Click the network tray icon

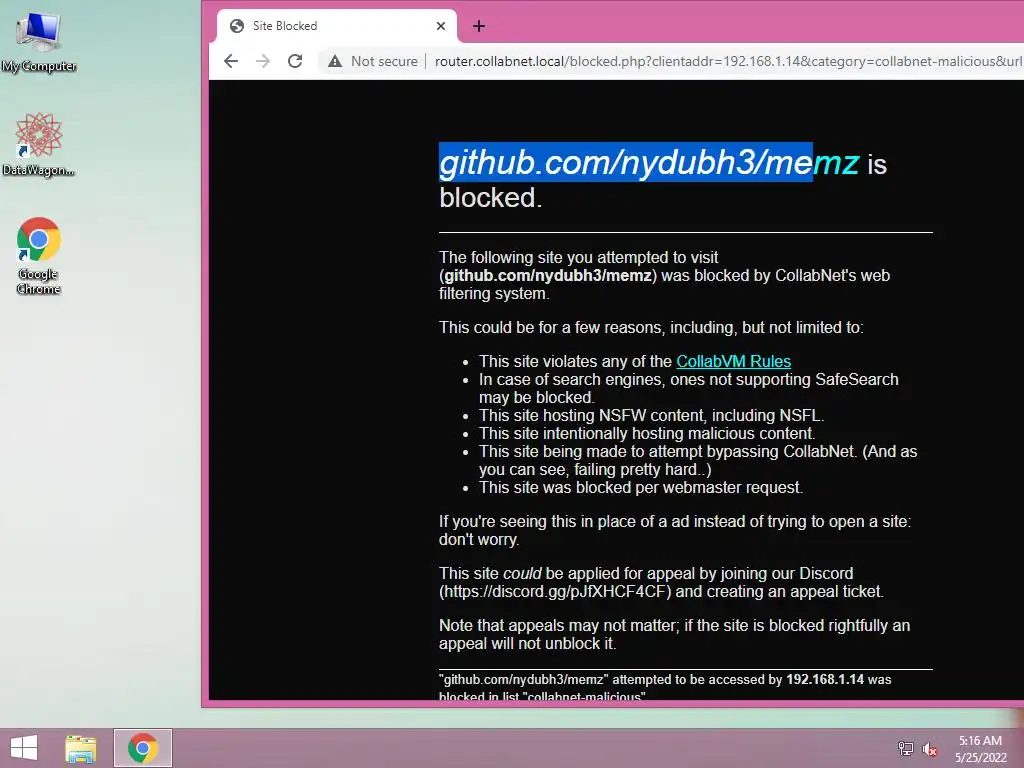[906, 748]
